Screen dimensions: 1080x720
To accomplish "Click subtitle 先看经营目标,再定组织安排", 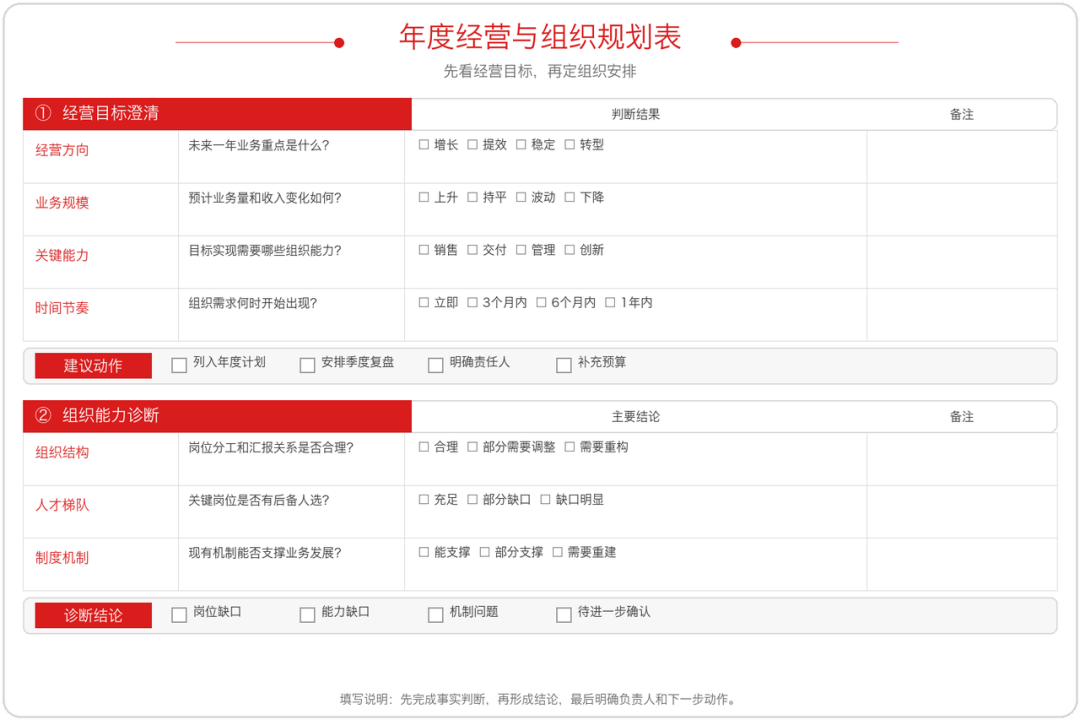I will click(539, 71).
